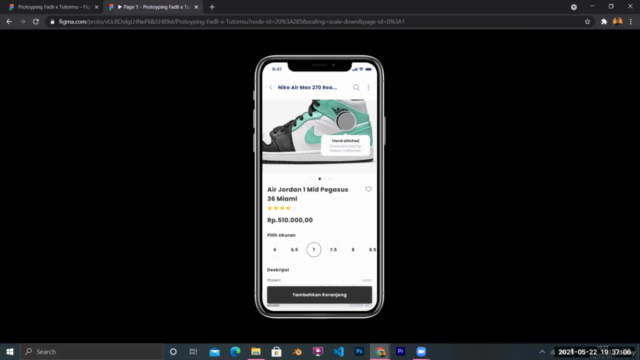The height and width of the screenshot is (360, 640).
Task: Open Mail app from taskbar
Action: [214, 351]
